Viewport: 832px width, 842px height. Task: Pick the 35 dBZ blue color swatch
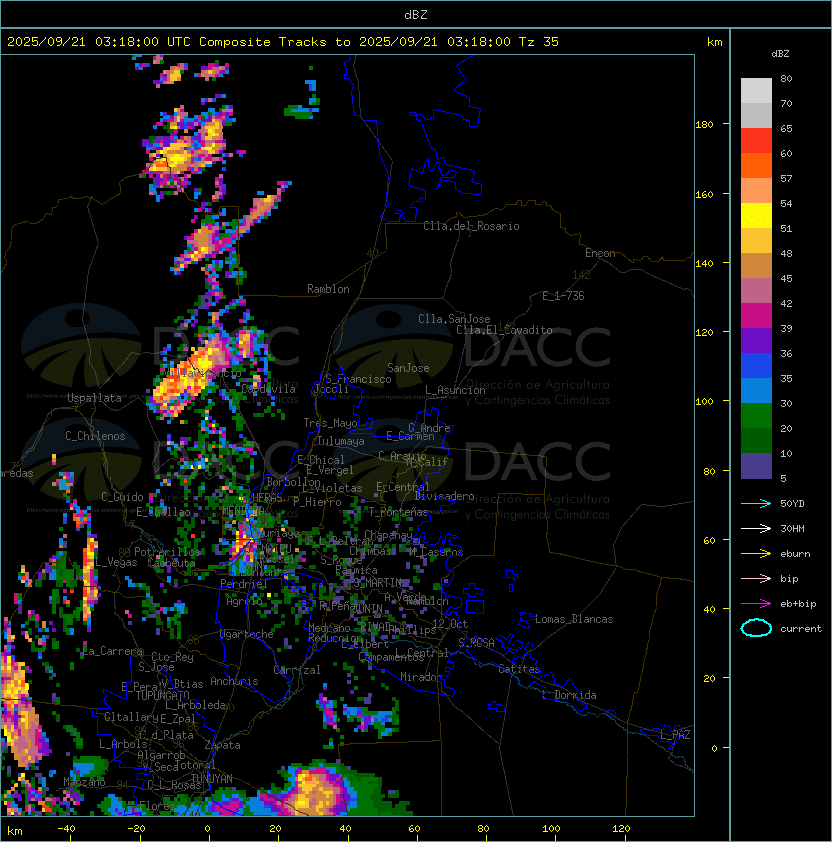click(x=756, y=390)
